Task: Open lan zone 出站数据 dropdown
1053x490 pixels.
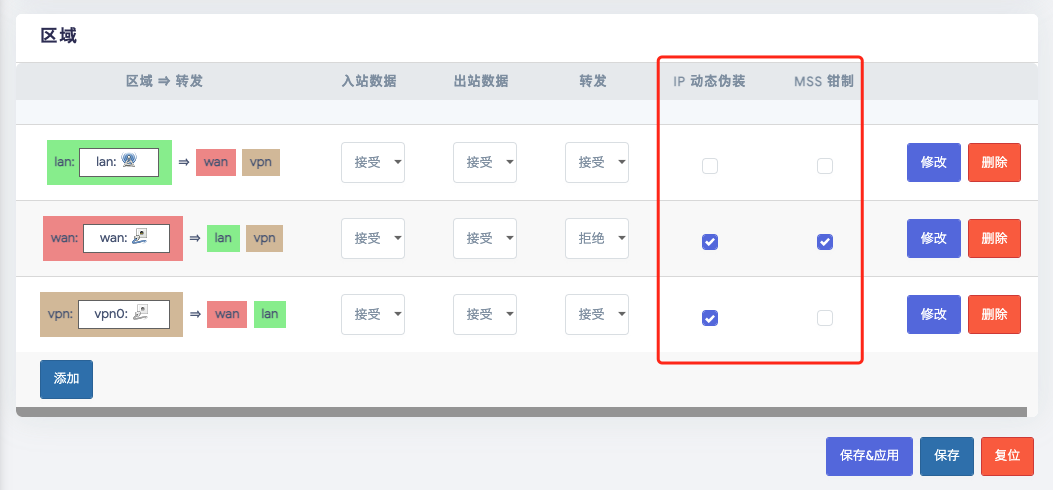Action: 485,162
